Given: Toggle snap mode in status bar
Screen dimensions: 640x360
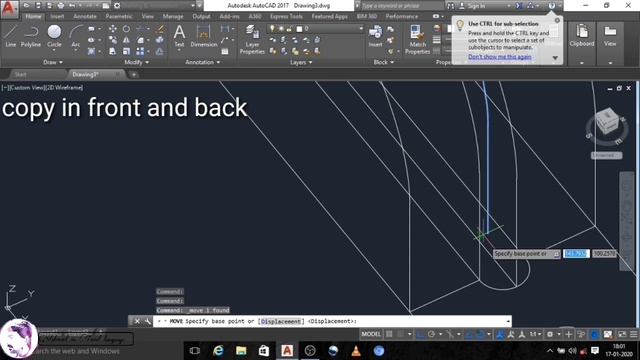Looking at the screenshot, I should point(400,334).
